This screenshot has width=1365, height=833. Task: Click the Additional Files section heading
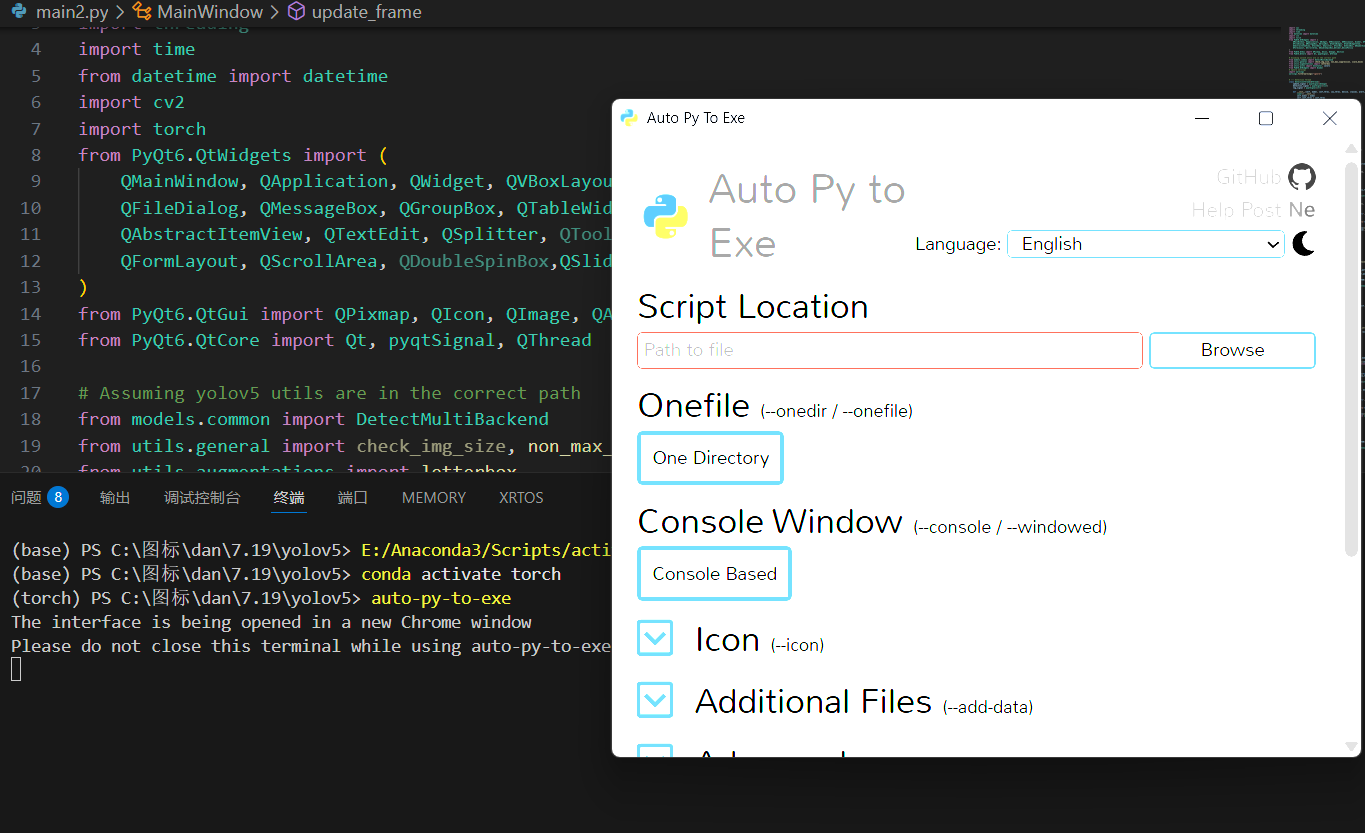point(813,701)
